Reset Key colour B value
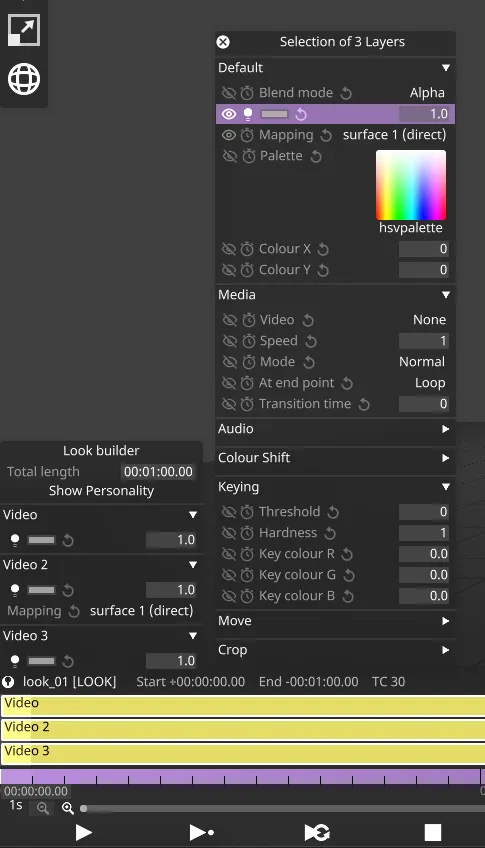The width and height of the screenshot is (485, 848). tap(348, 597)
